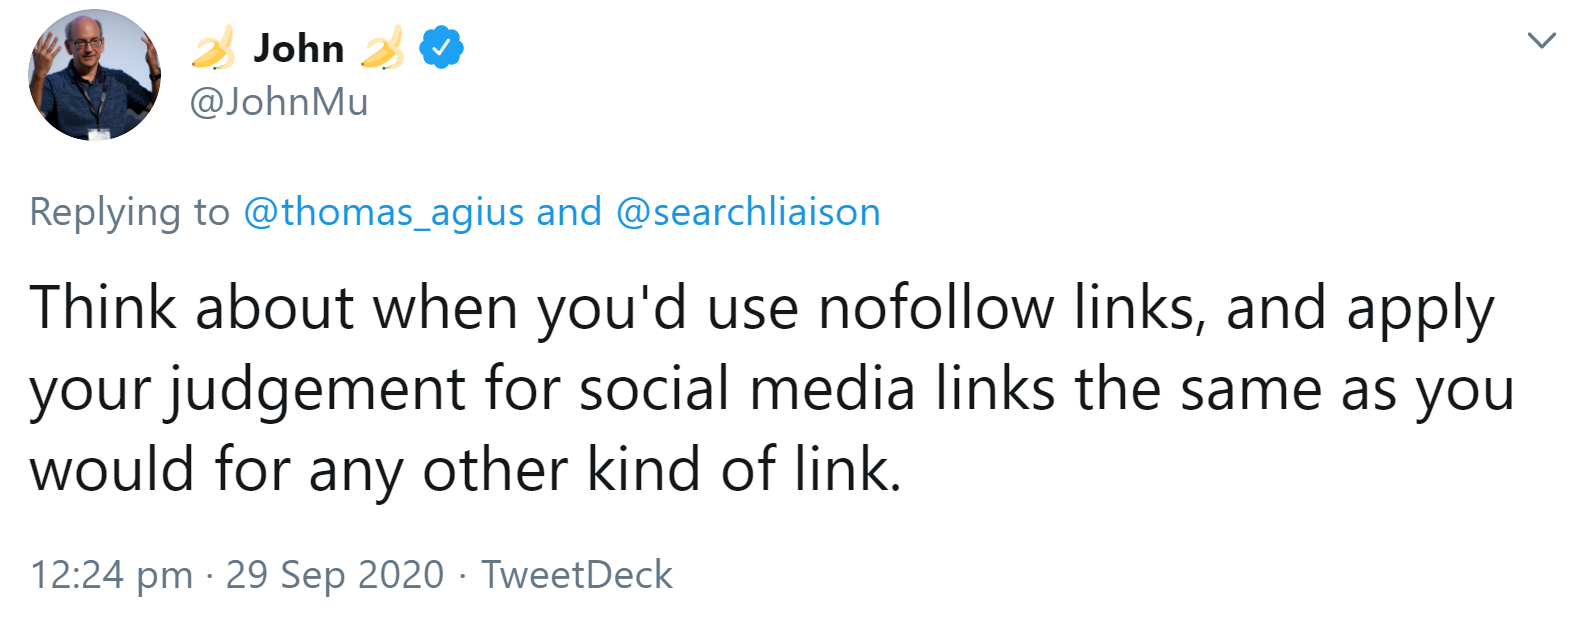
Task: Click the display name John
Action: click(298, 46)
